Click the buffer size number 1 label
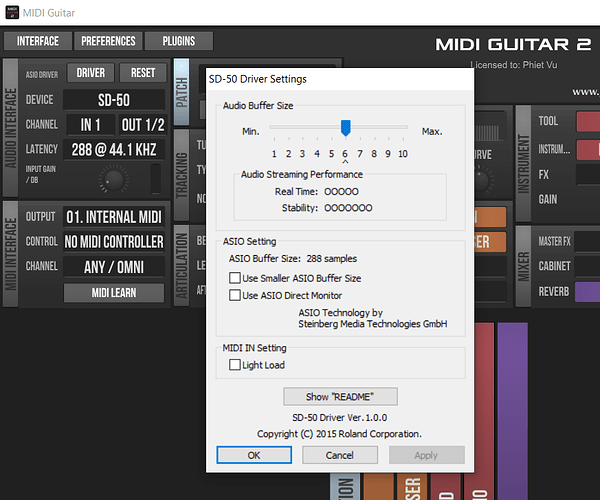 pos(274,154)
